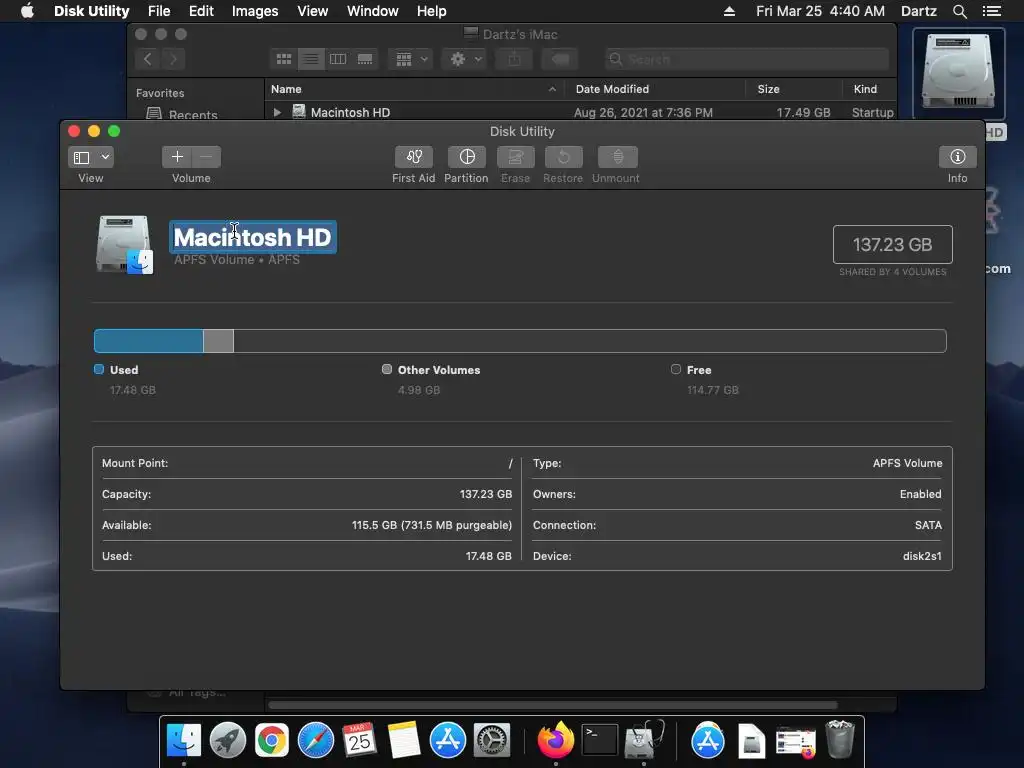The height and width of the screenshot is (768, 1024).
Task: Click the gray Other Volumes bar segment
Action: tap(218, 341)
